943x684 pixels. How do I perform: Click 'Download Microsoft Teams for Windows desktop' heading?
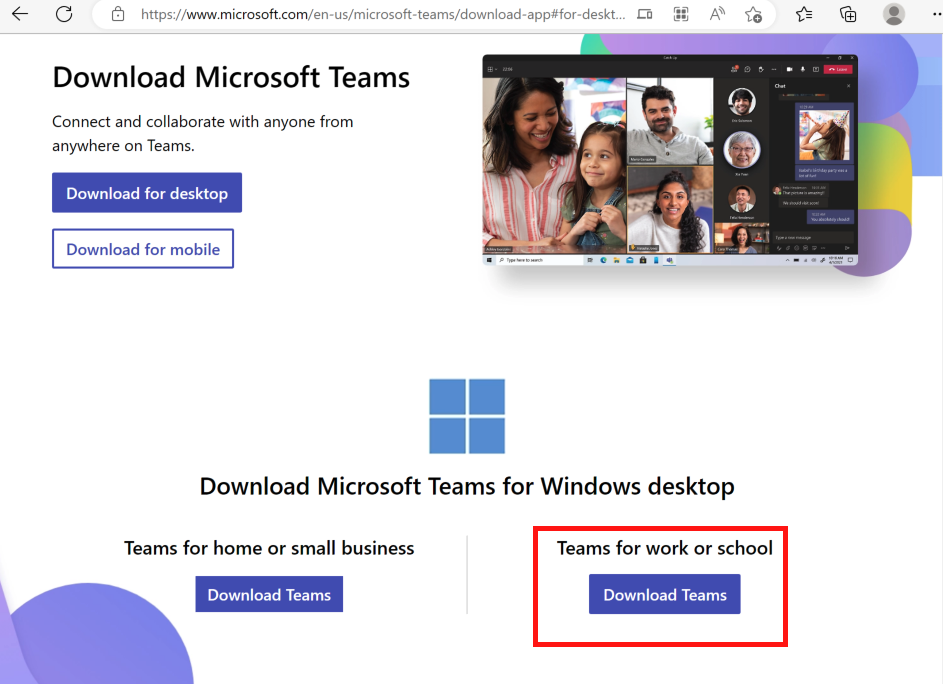pyautogui.click(x=467, y=486)
